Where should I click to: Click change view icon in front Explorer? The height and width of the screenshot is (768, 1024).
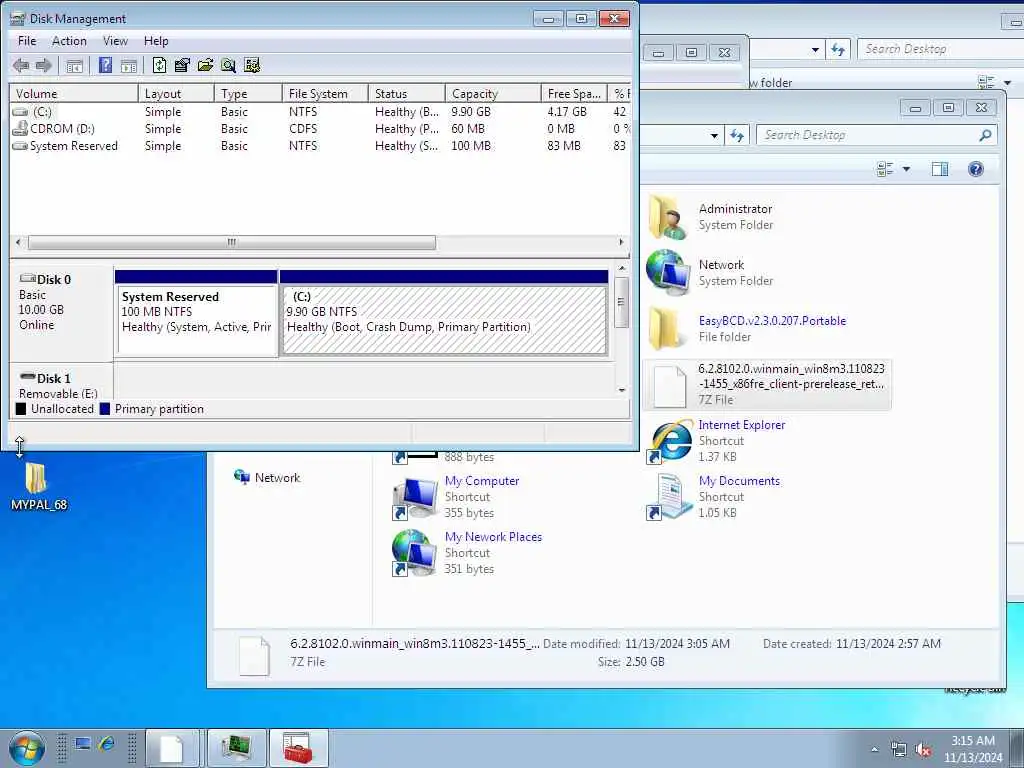tap(885, 169)
